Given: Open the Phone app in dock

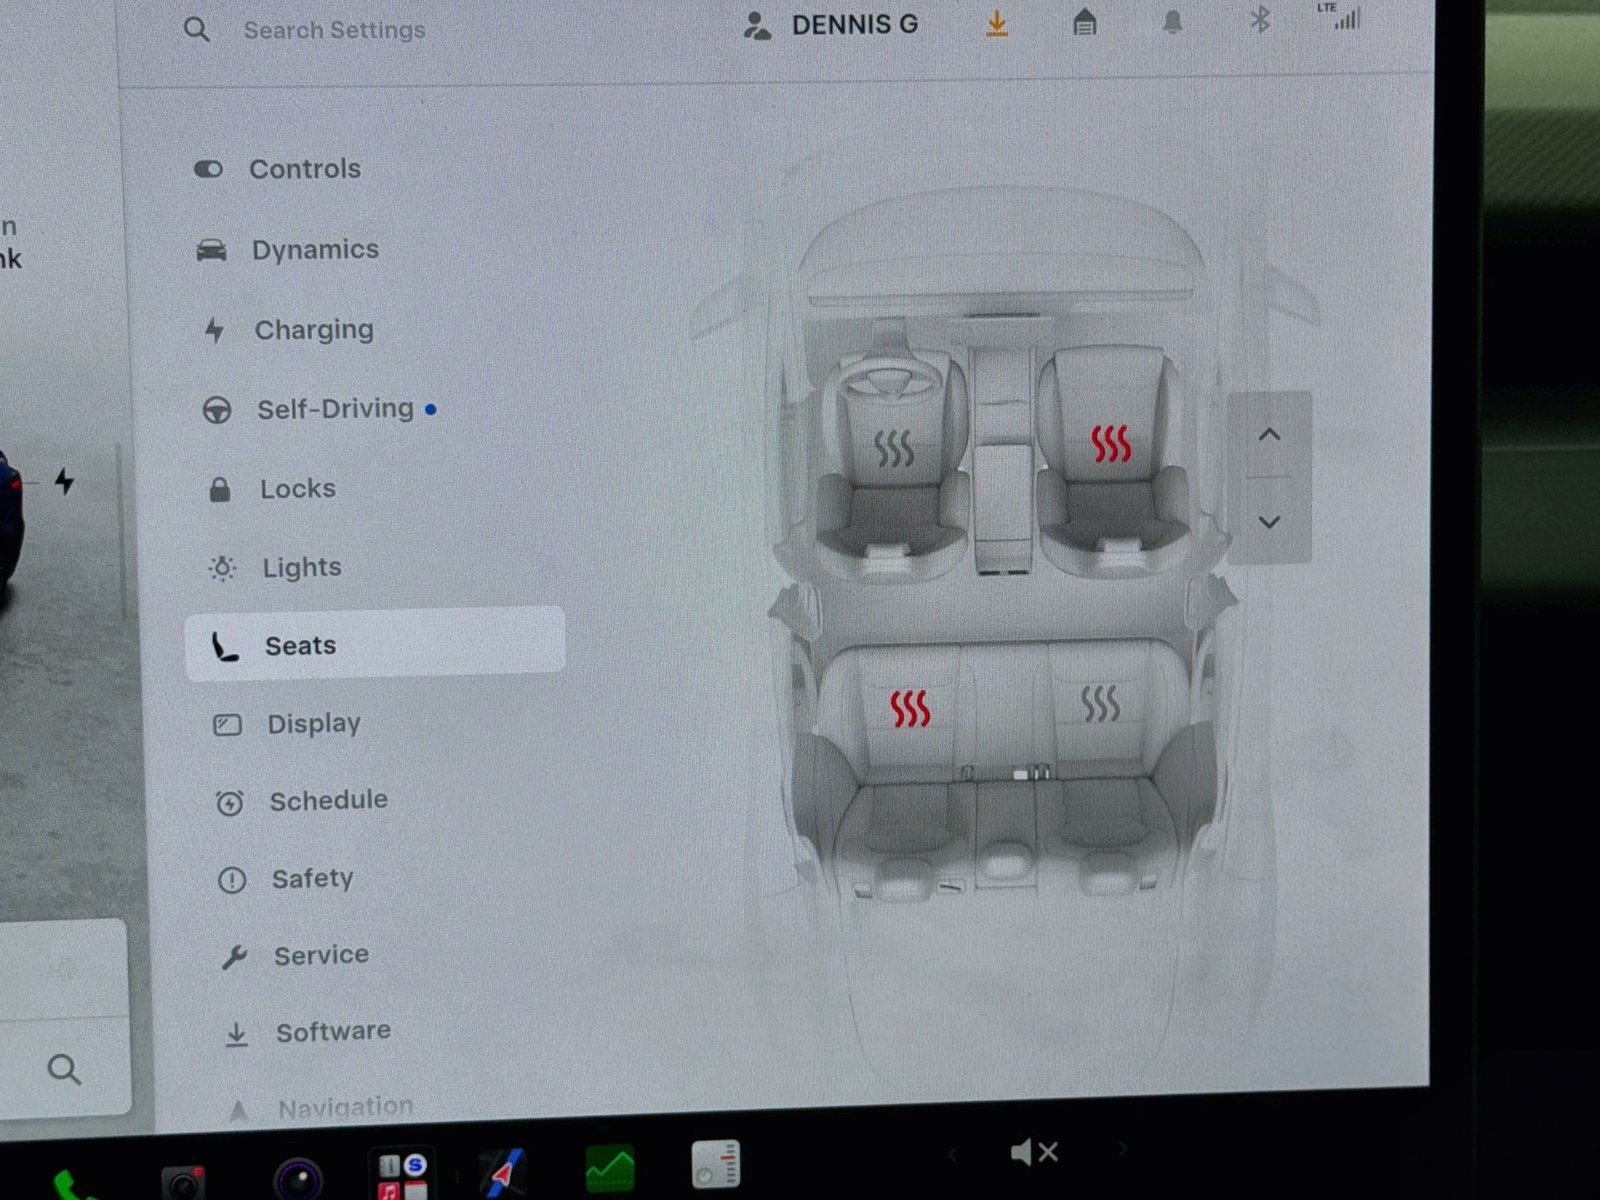Looking at the screenshot, I should [x=72, y=1186].
